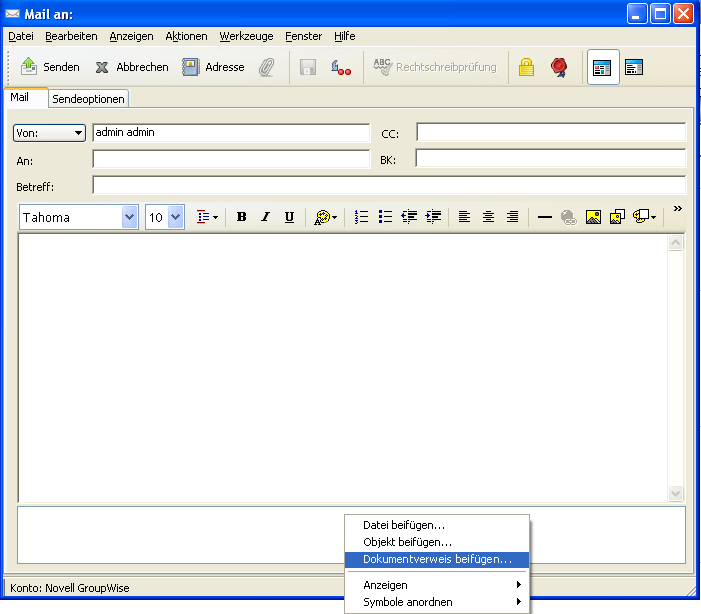Click the red seal digital signature icon
The image size is (701, 614).
[x=559, y=67]
